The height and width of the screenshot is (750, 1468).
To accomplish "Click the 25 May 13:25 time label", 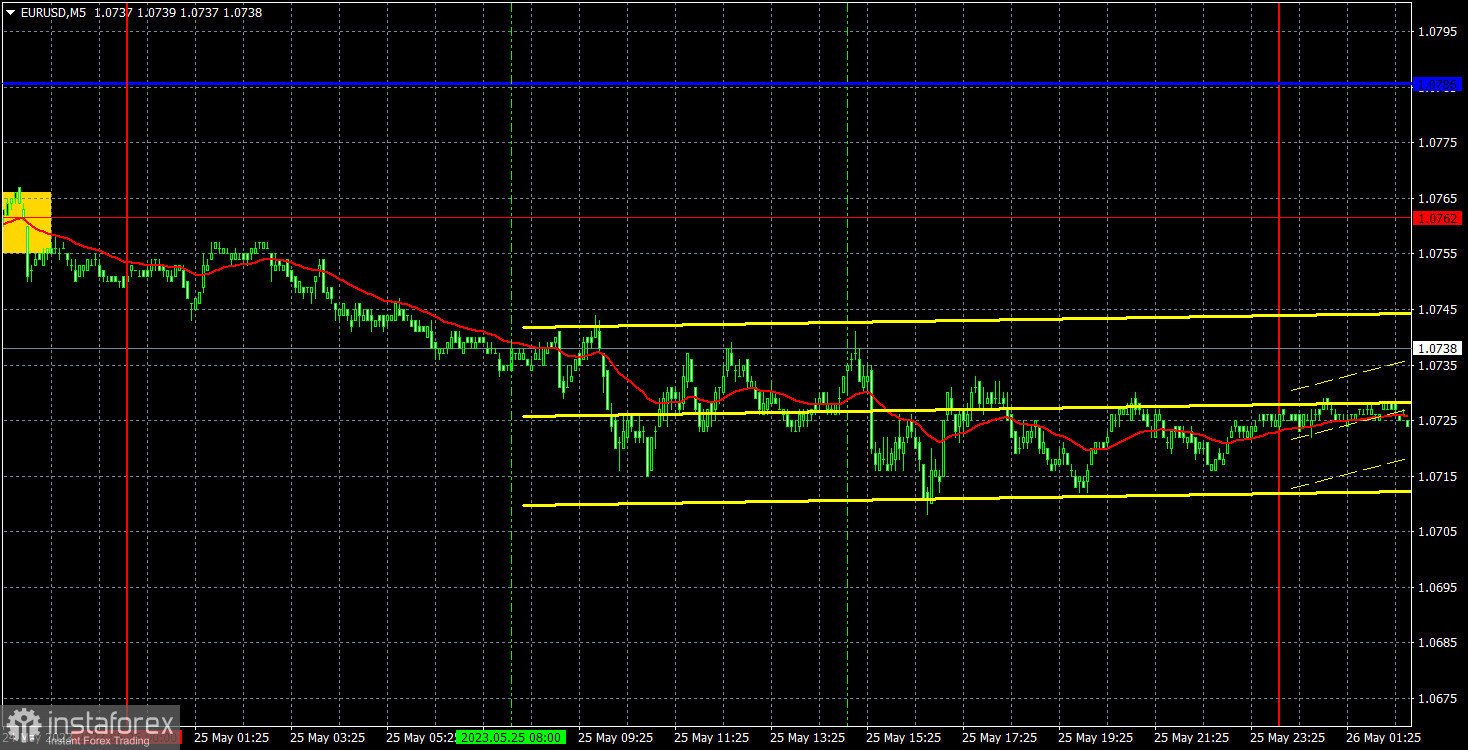I will [807, 737].
